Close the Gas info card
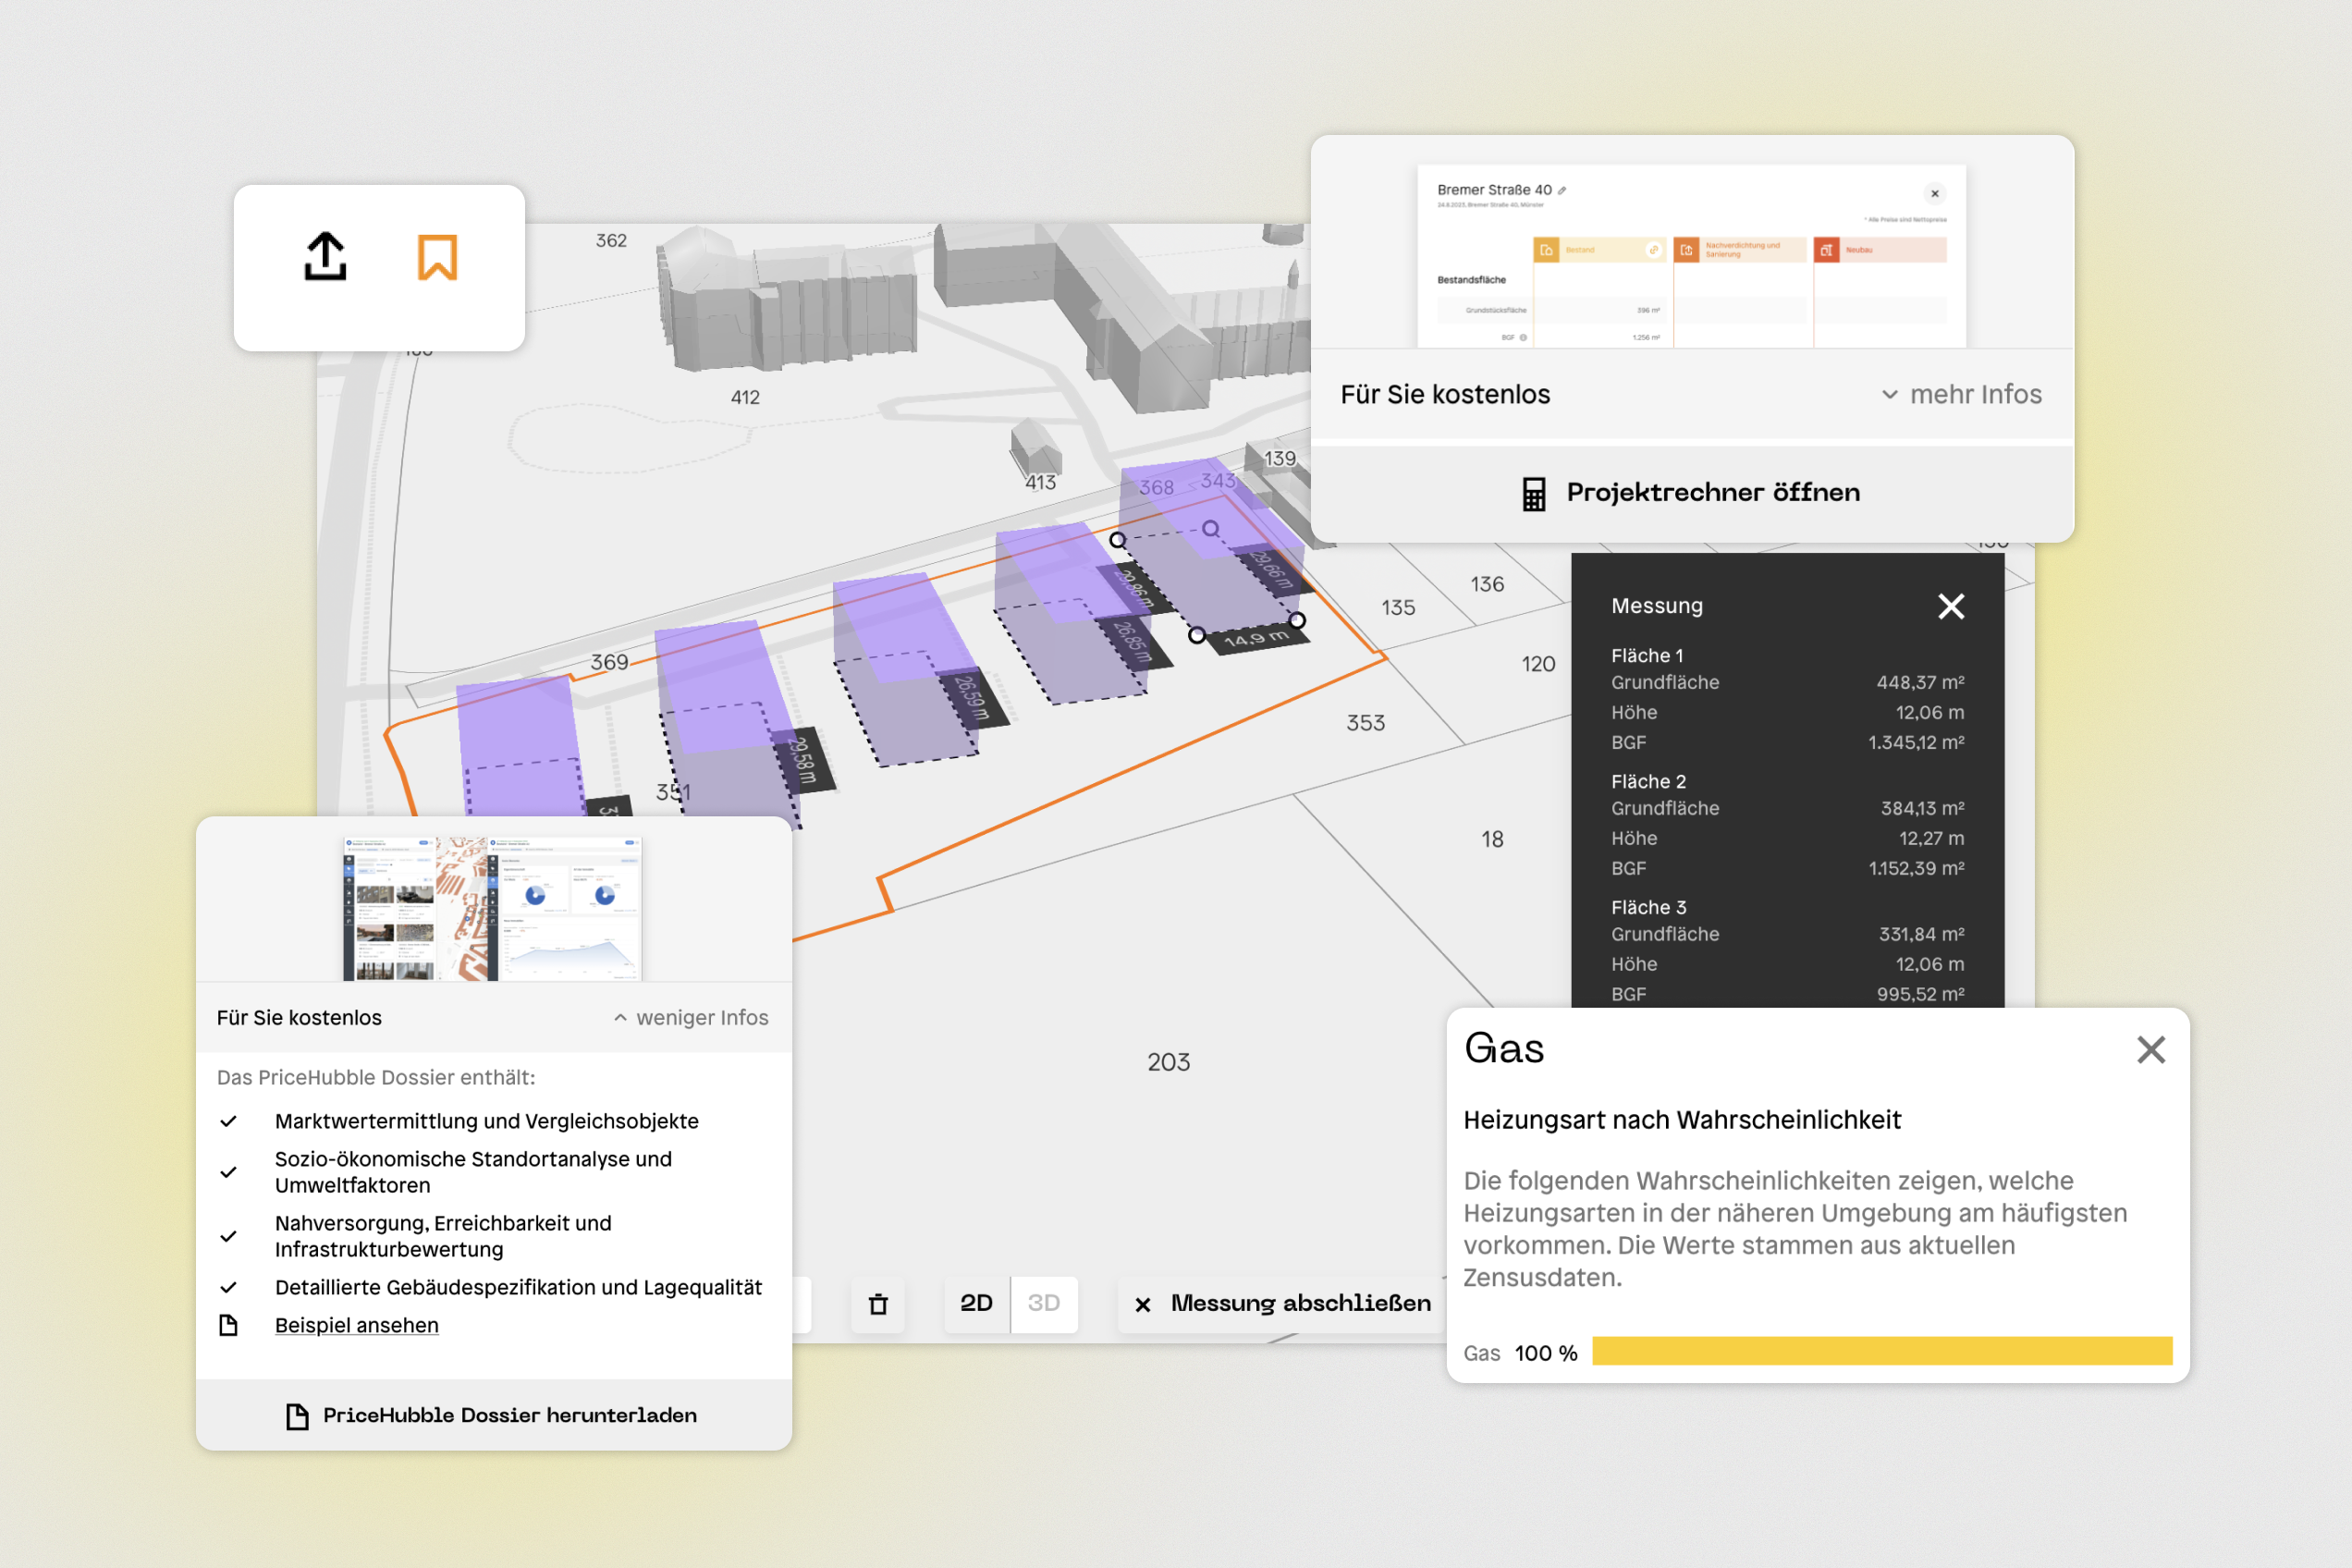The height and width of the screenshot is (1568, 2352). (2150, 1049)
